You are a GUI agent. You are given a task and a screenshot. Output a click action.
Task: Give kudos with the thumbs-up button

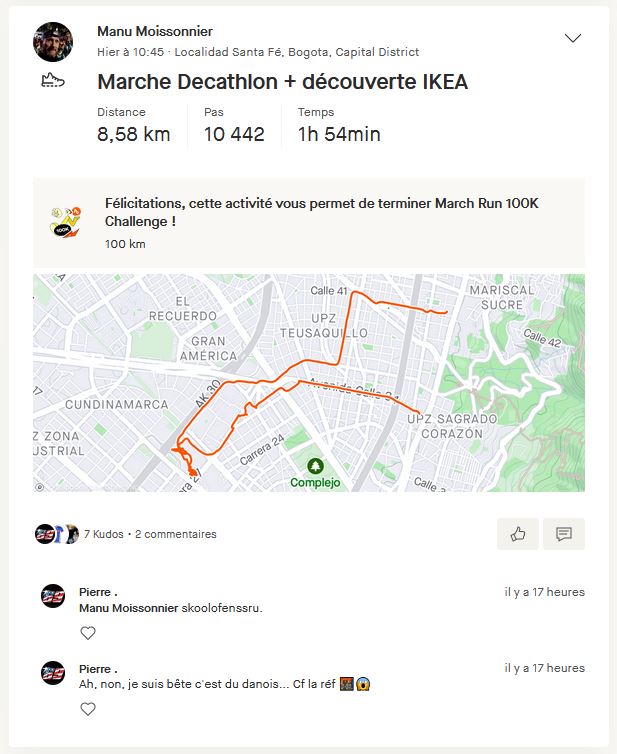click(x=518, y=534)
